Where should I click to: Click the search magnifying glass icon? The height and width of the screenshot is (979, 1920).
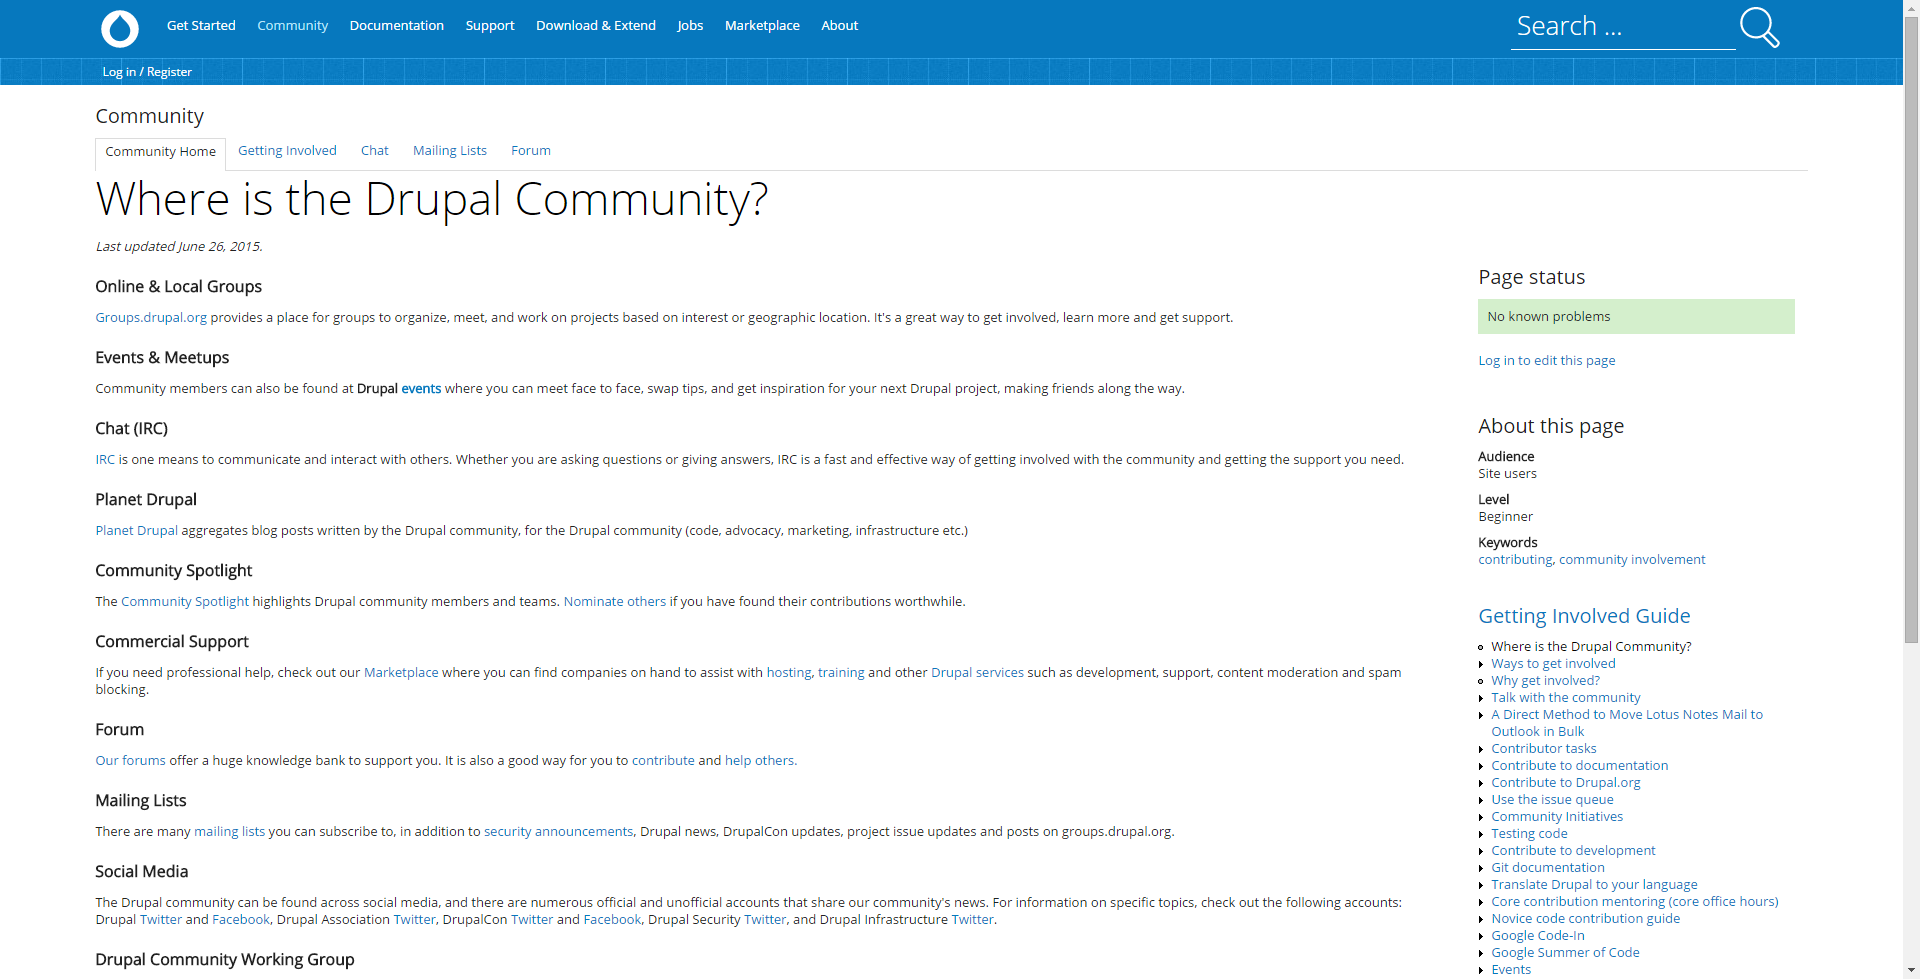[1758, 27]
